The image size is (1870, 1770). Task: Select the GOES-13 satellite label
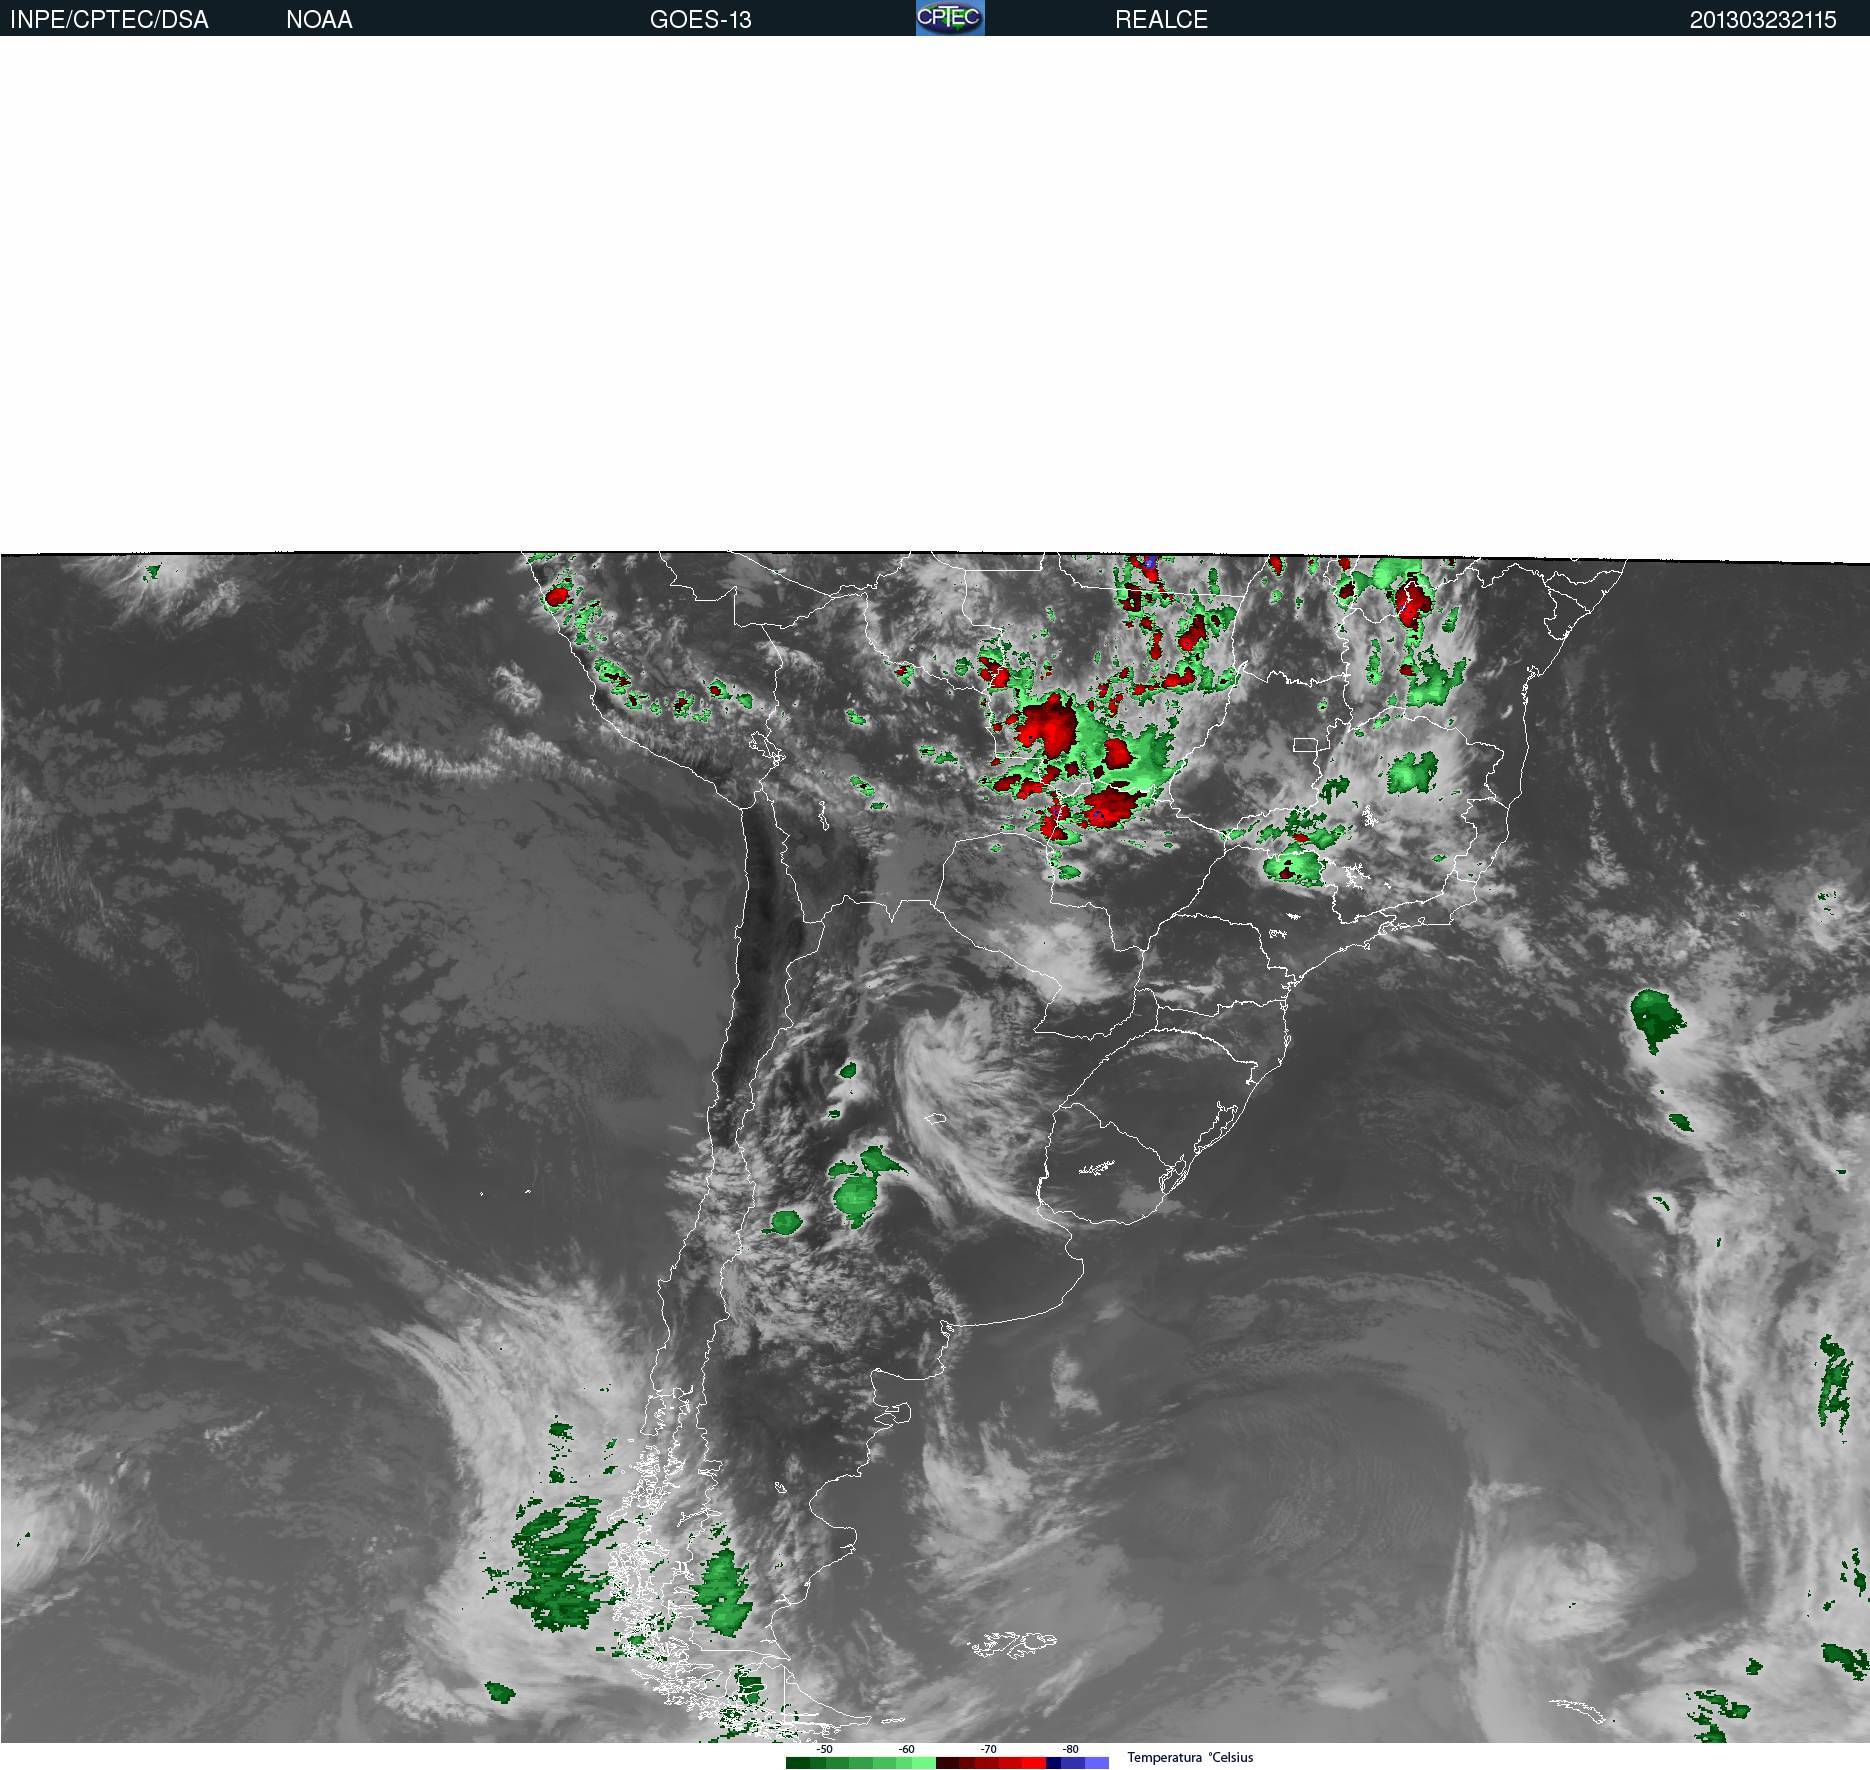coord(700,20)
